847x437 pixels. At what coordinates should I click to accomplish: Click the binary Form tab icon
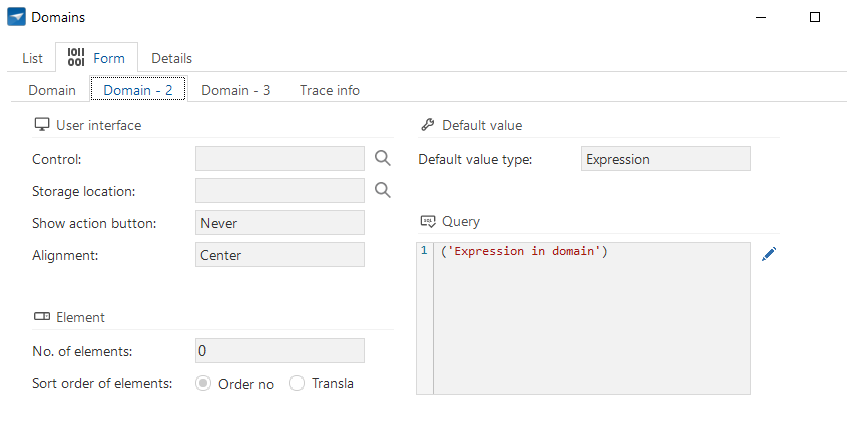pyautogui.click(x=76, y=57)
